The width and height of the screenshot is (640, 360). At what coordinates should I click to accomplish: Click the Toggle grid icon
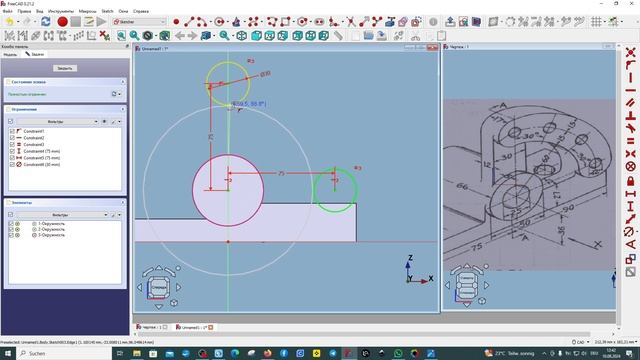[x=596, y=22]
